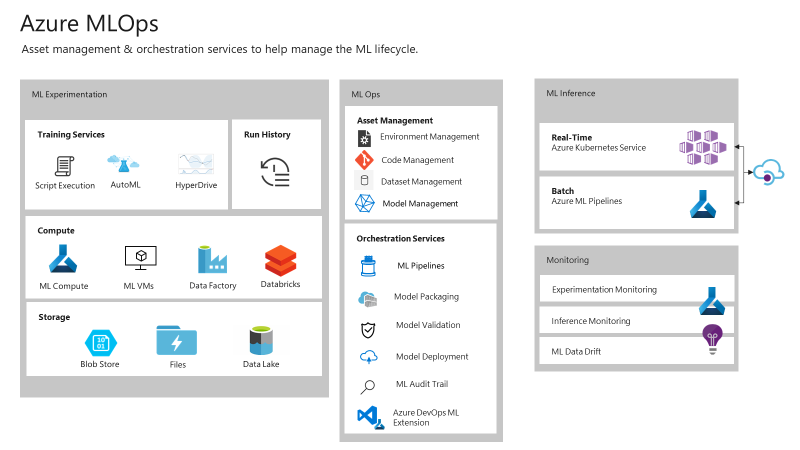This screenshot has width=800, height=450.
Task: Click the Experimentation Monitoring row
Action: (x=637, y=289)
